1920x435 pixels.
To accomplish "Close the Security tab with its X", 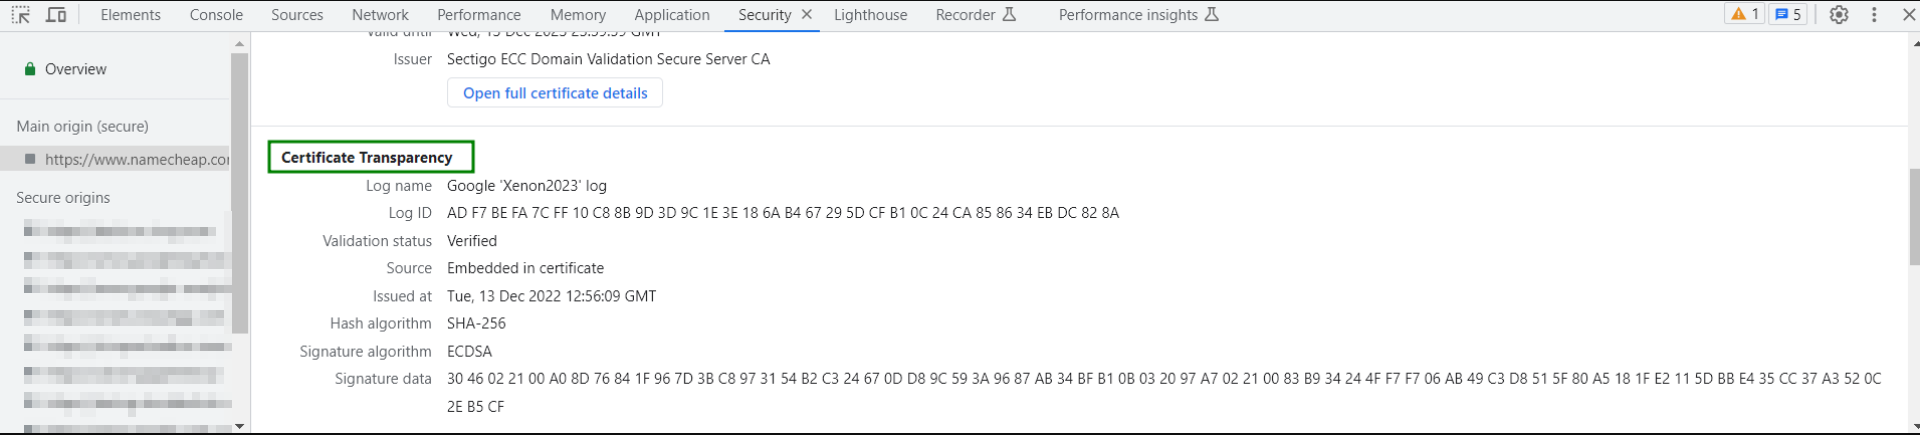I will 807,15.
